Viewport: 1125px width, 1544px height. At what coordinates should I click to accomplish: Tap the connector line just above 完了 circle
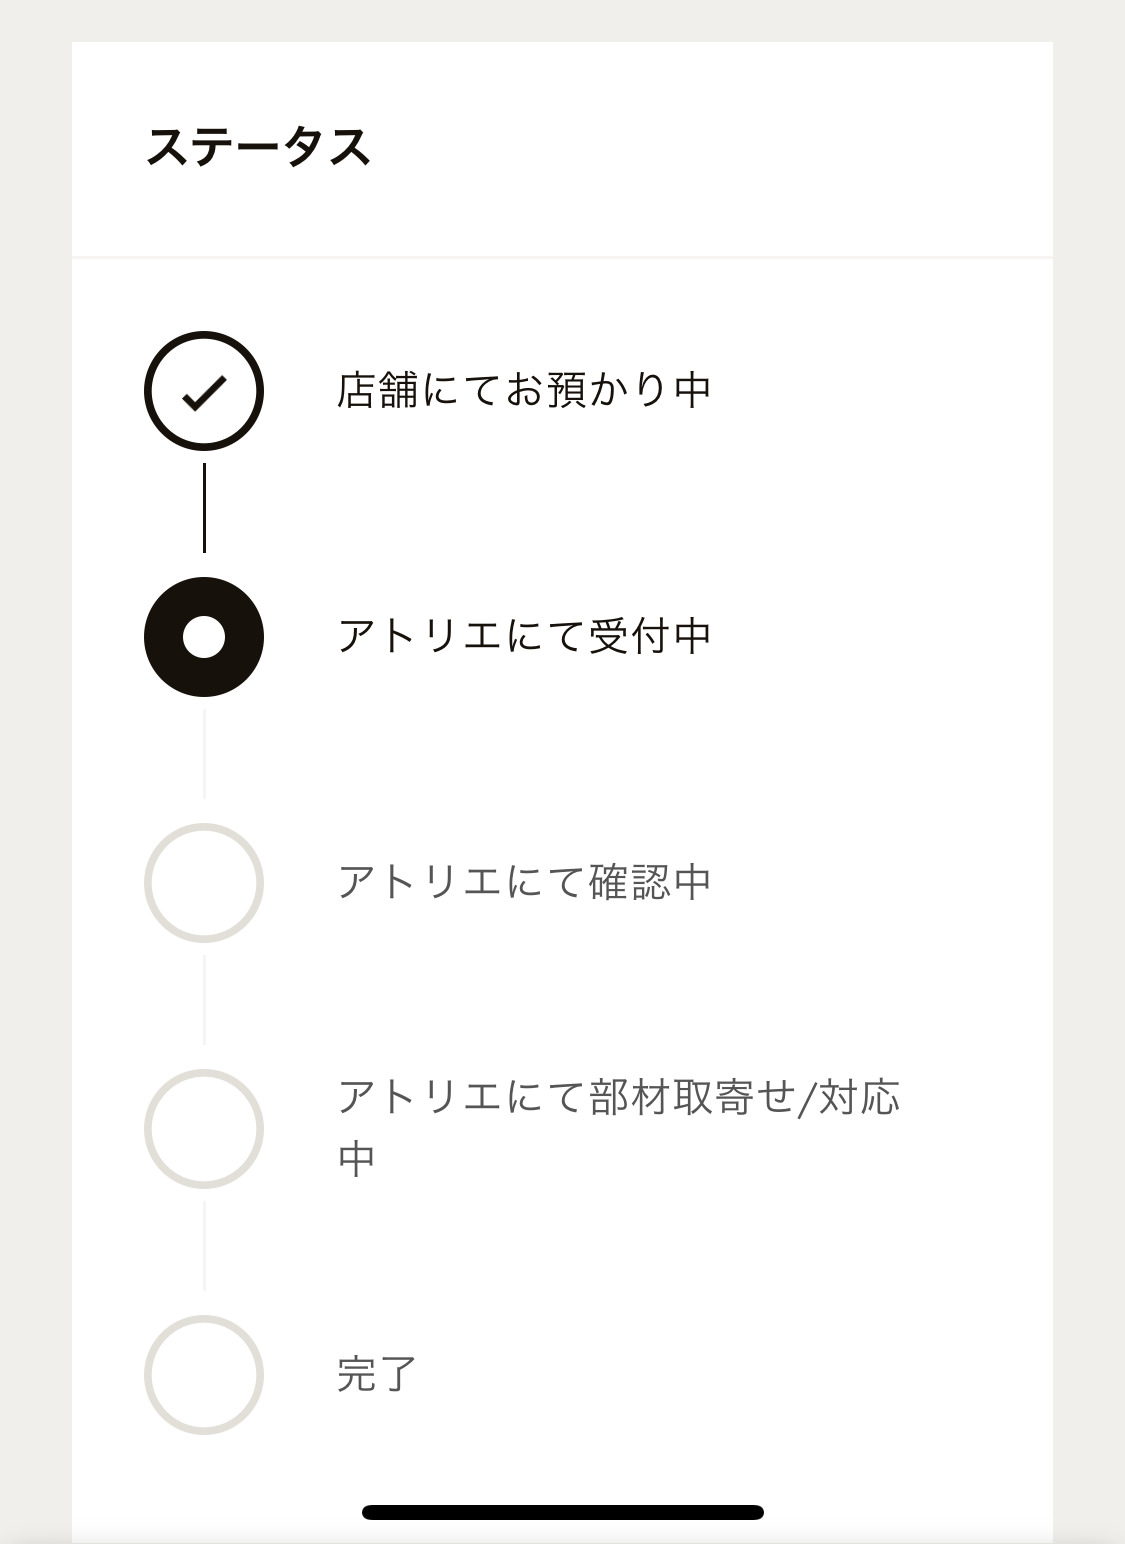point(204,1246)
